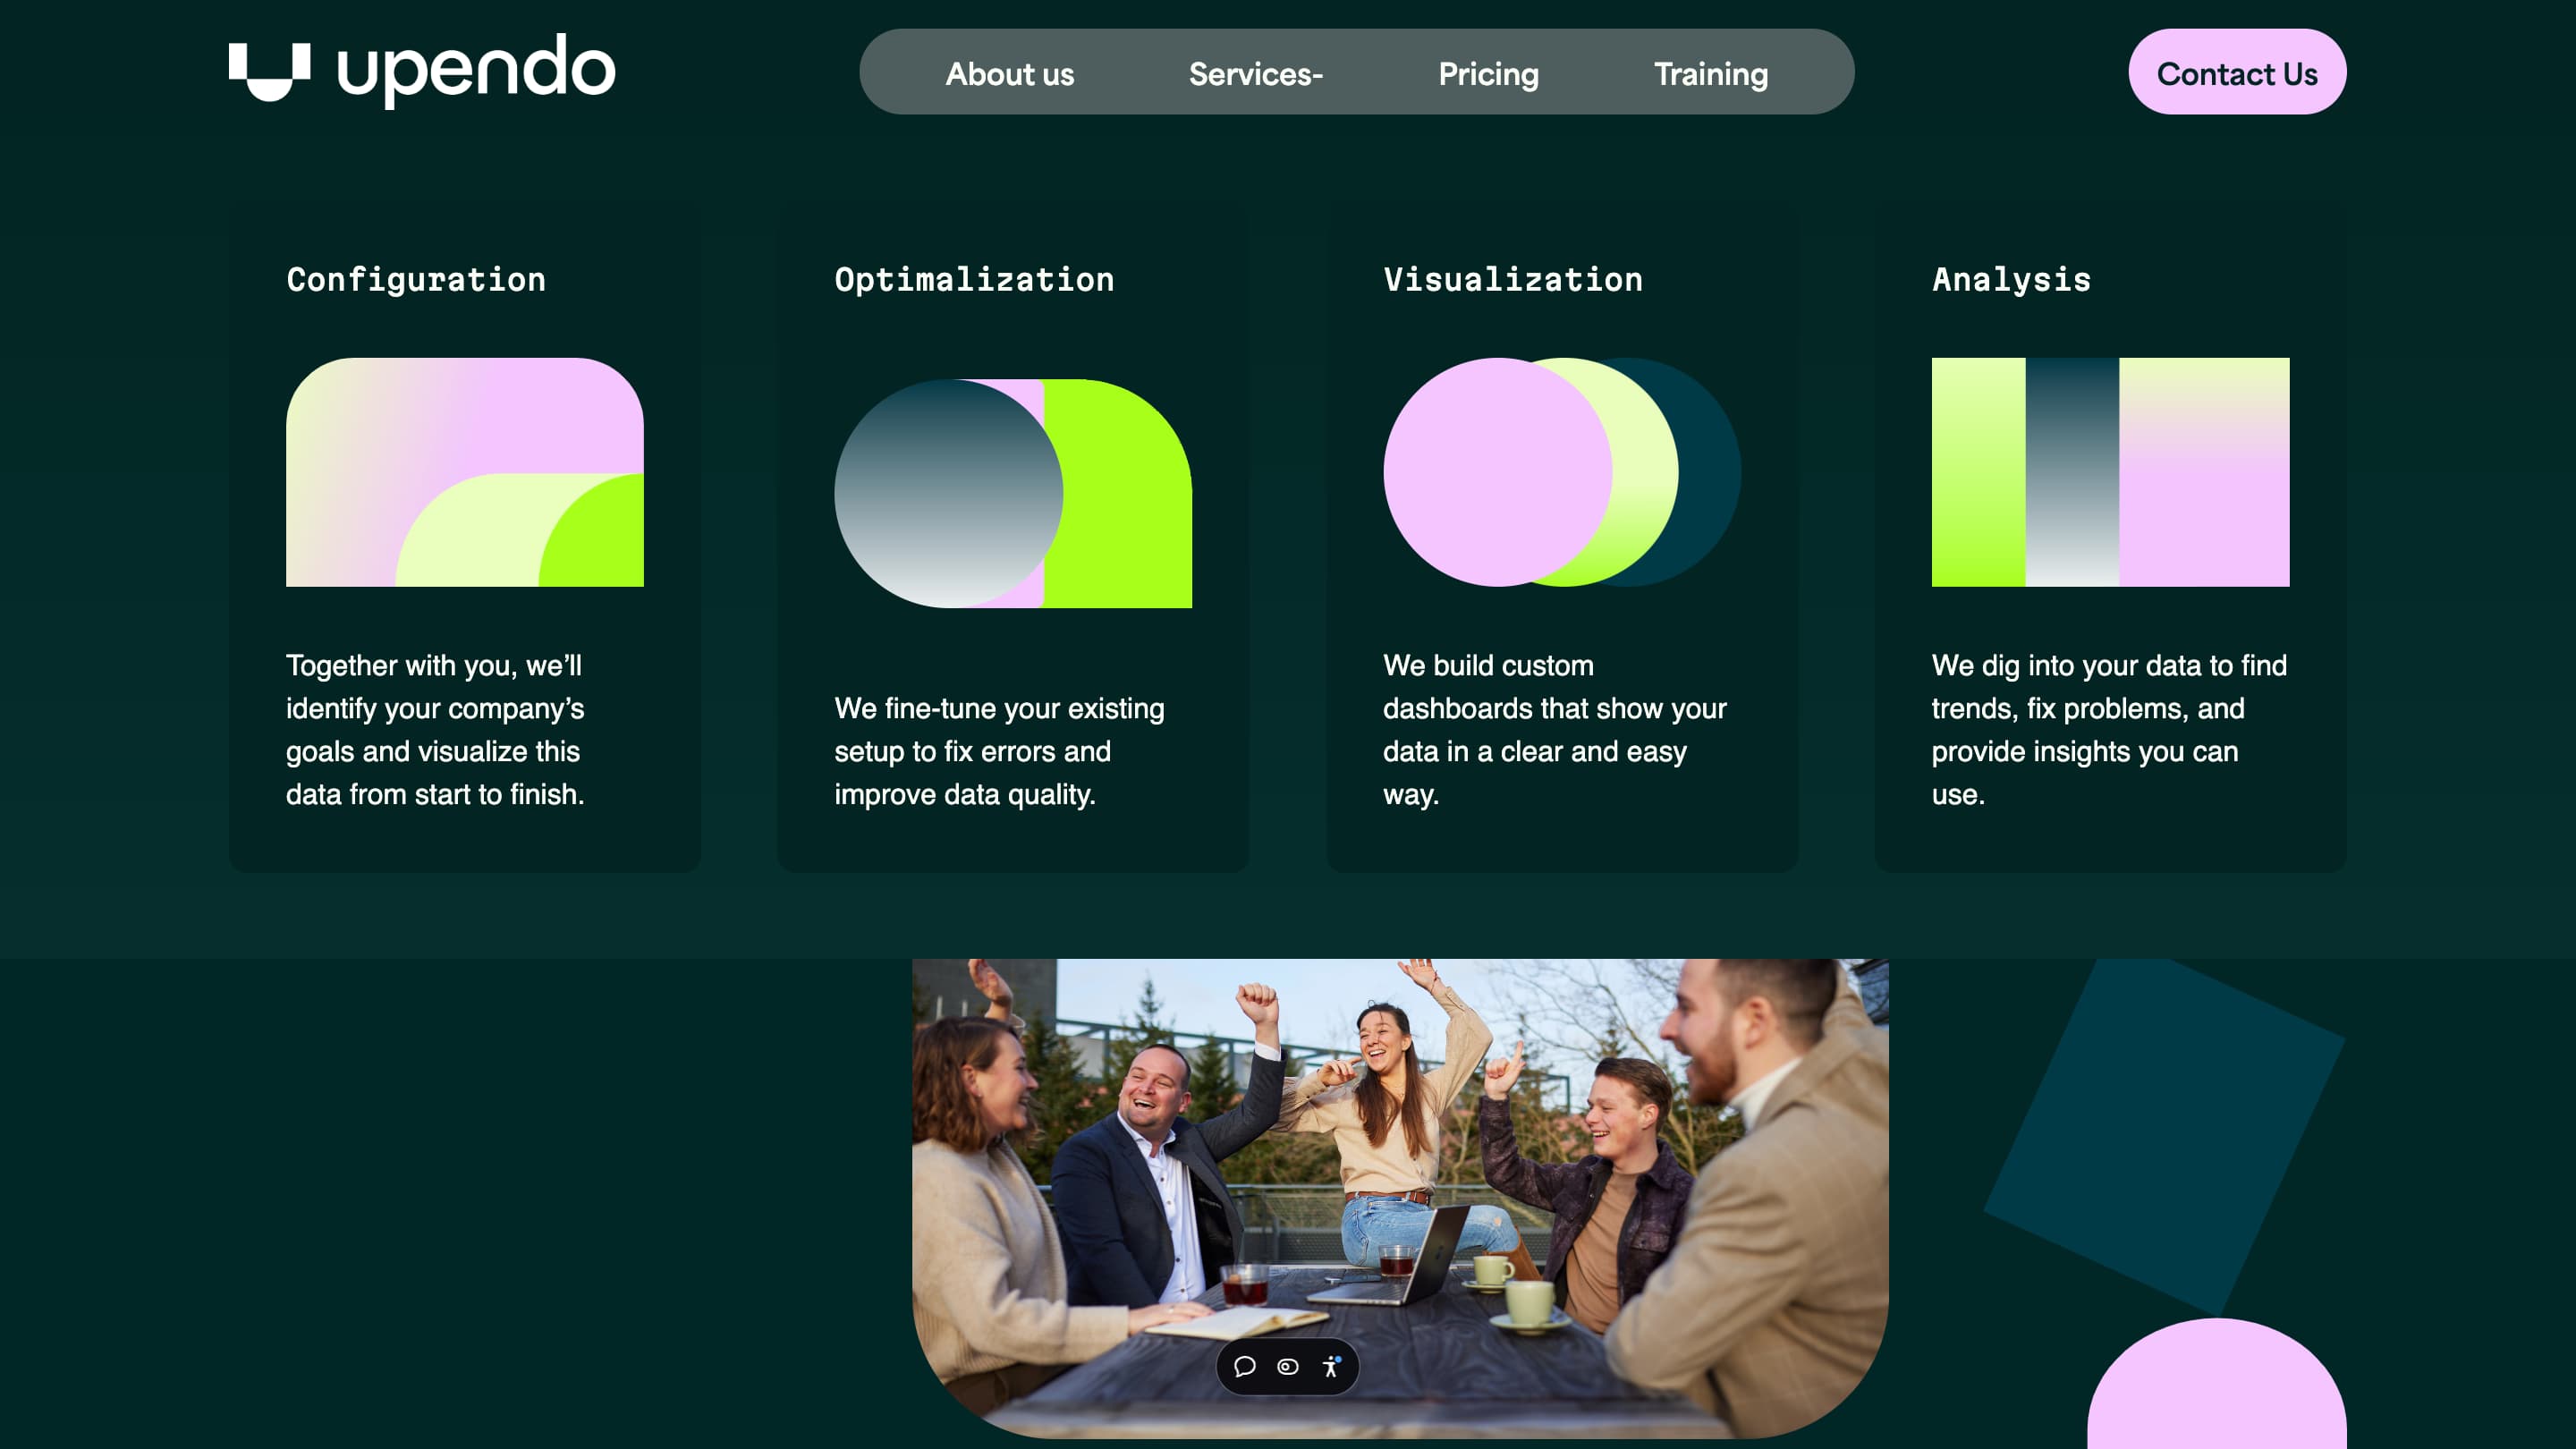Click the Visualization heading

[x=1512, y=280]
